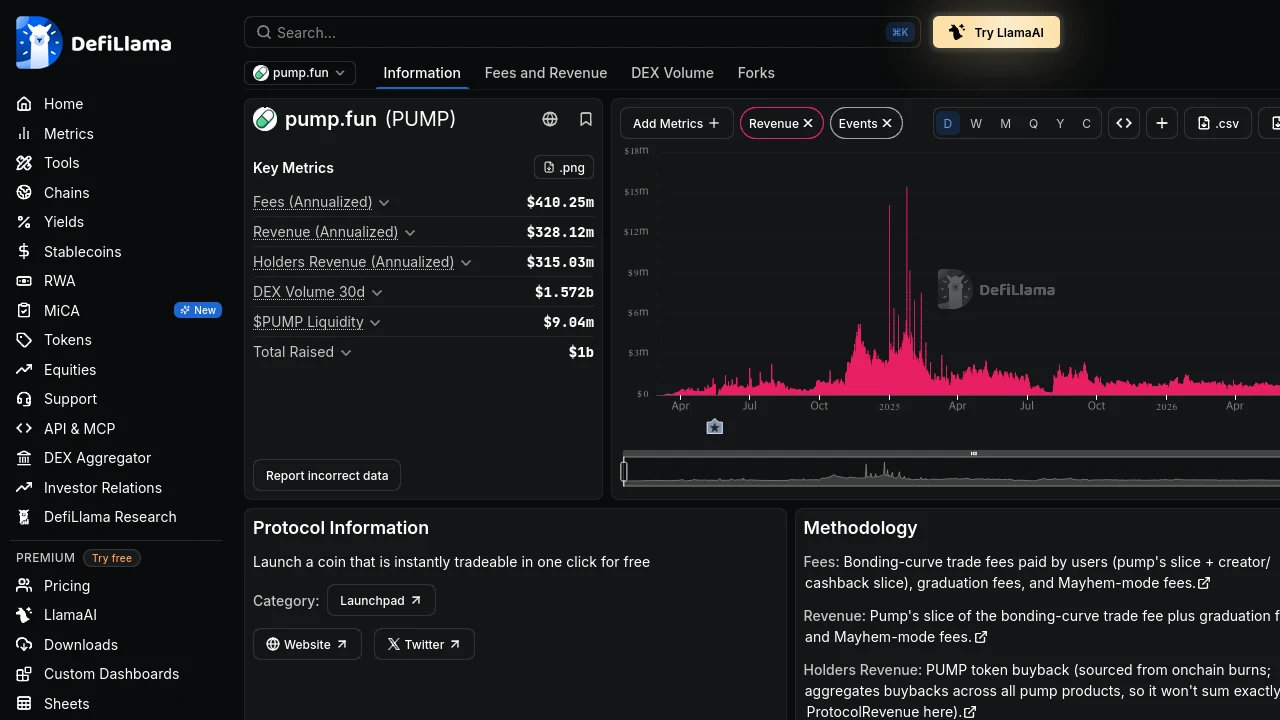
Task: Download chart data as .csv
Action: click(1218, 123)
